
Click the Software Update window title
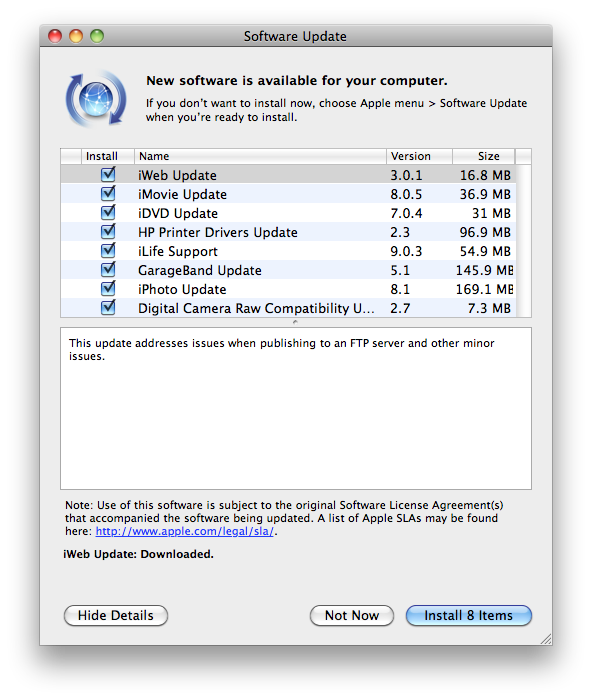[x=295, y=36]
